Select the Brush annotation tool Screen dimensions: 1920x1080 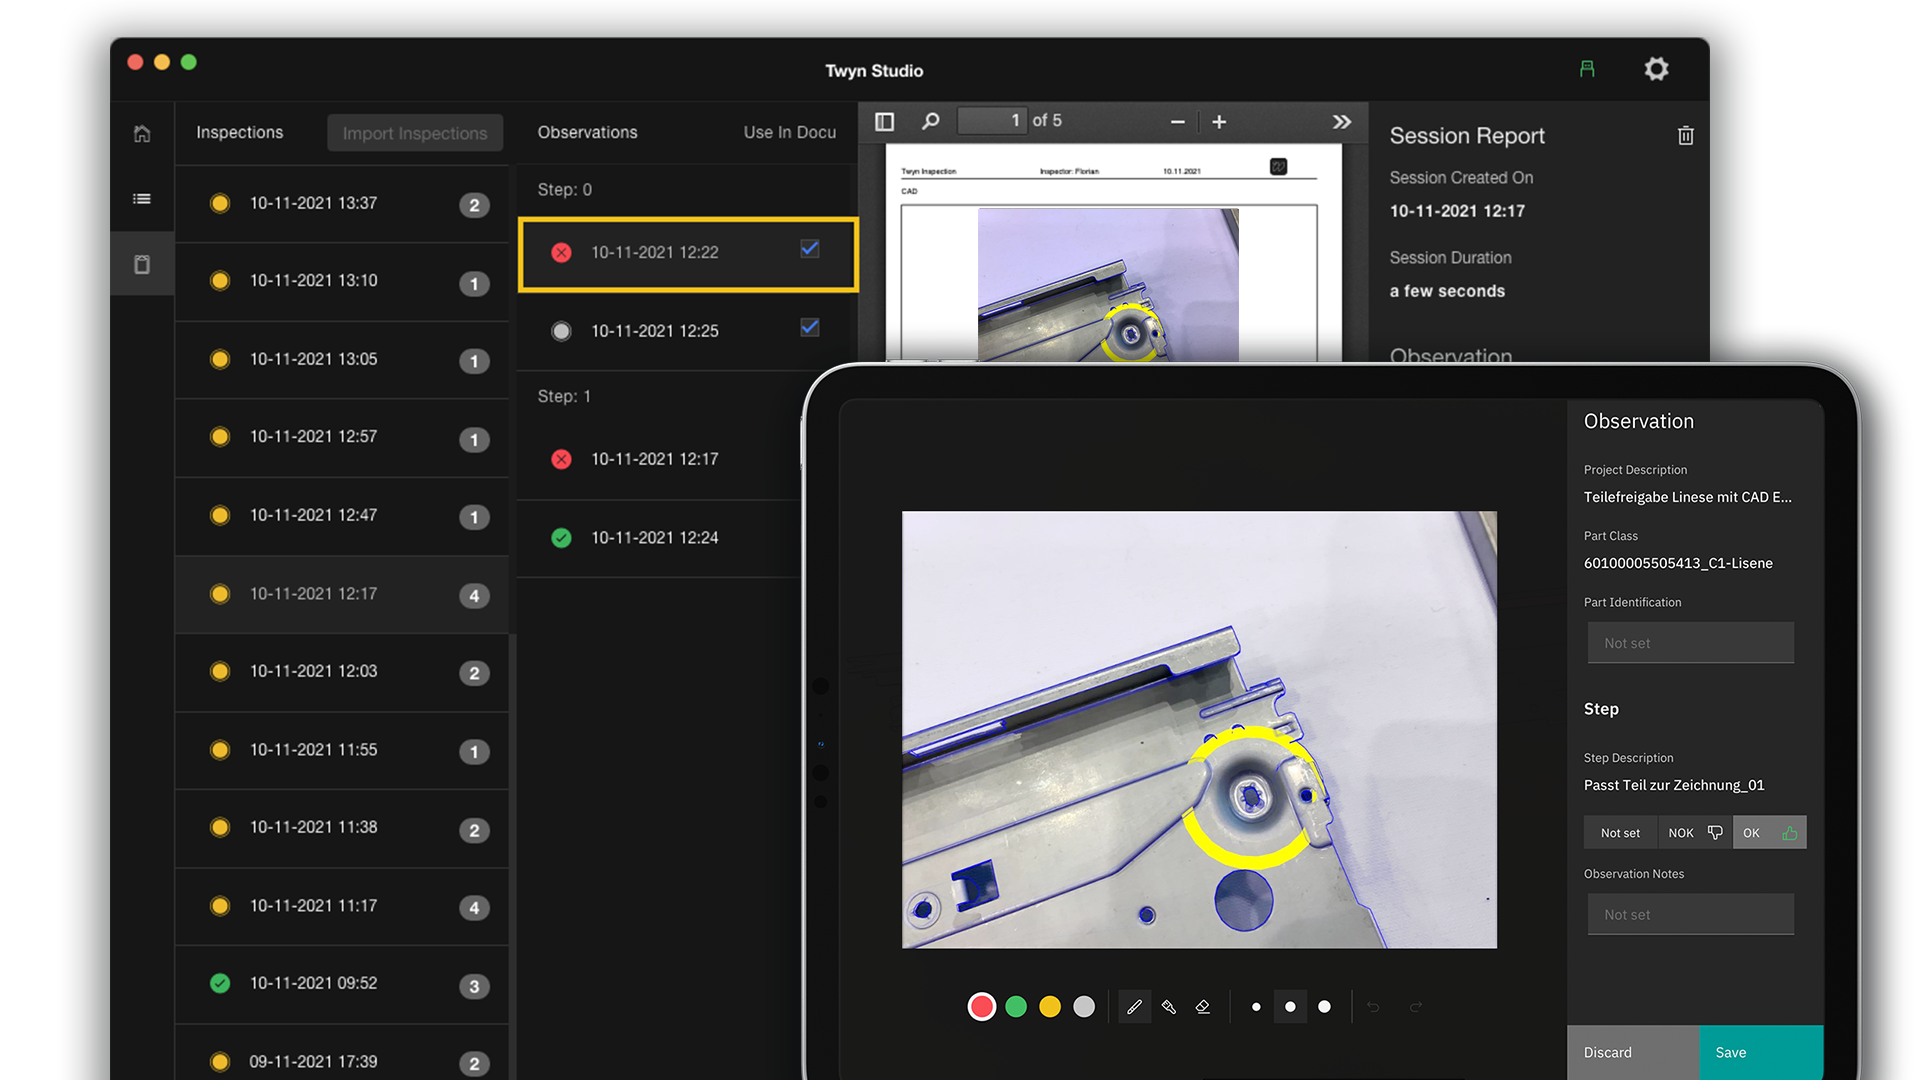click(1169, 1007)
